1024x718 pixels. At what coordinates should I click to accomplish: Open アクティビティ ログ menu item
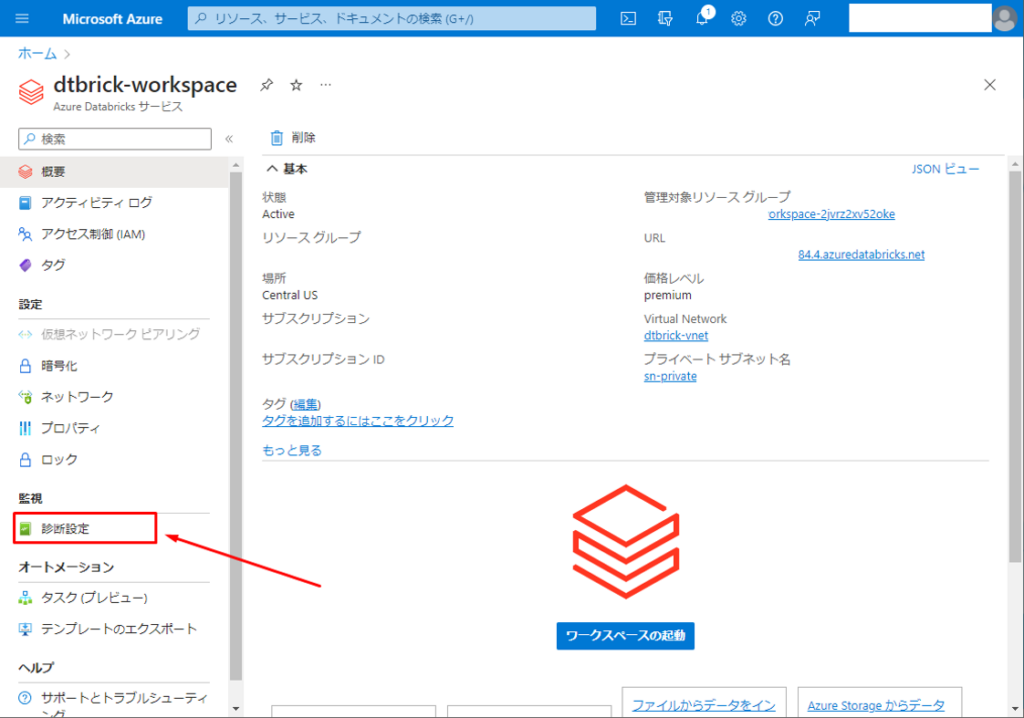coord(96,203)
